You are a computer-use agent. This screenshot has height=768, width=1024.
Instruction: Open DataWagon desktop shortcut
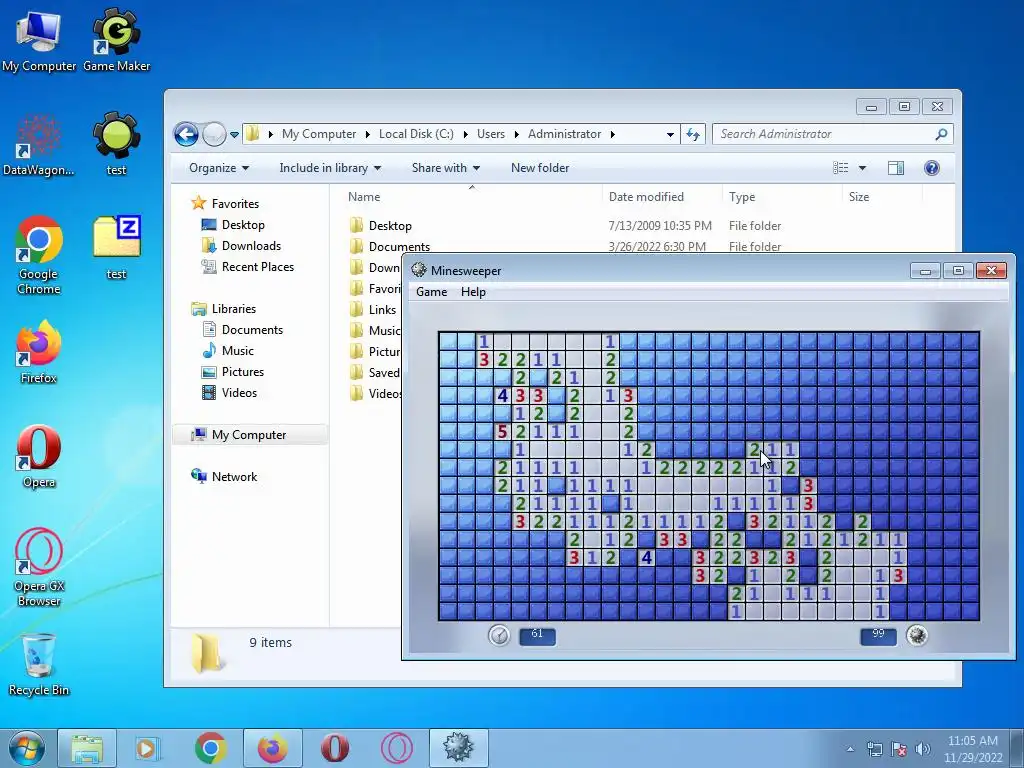tap(39, 144)
